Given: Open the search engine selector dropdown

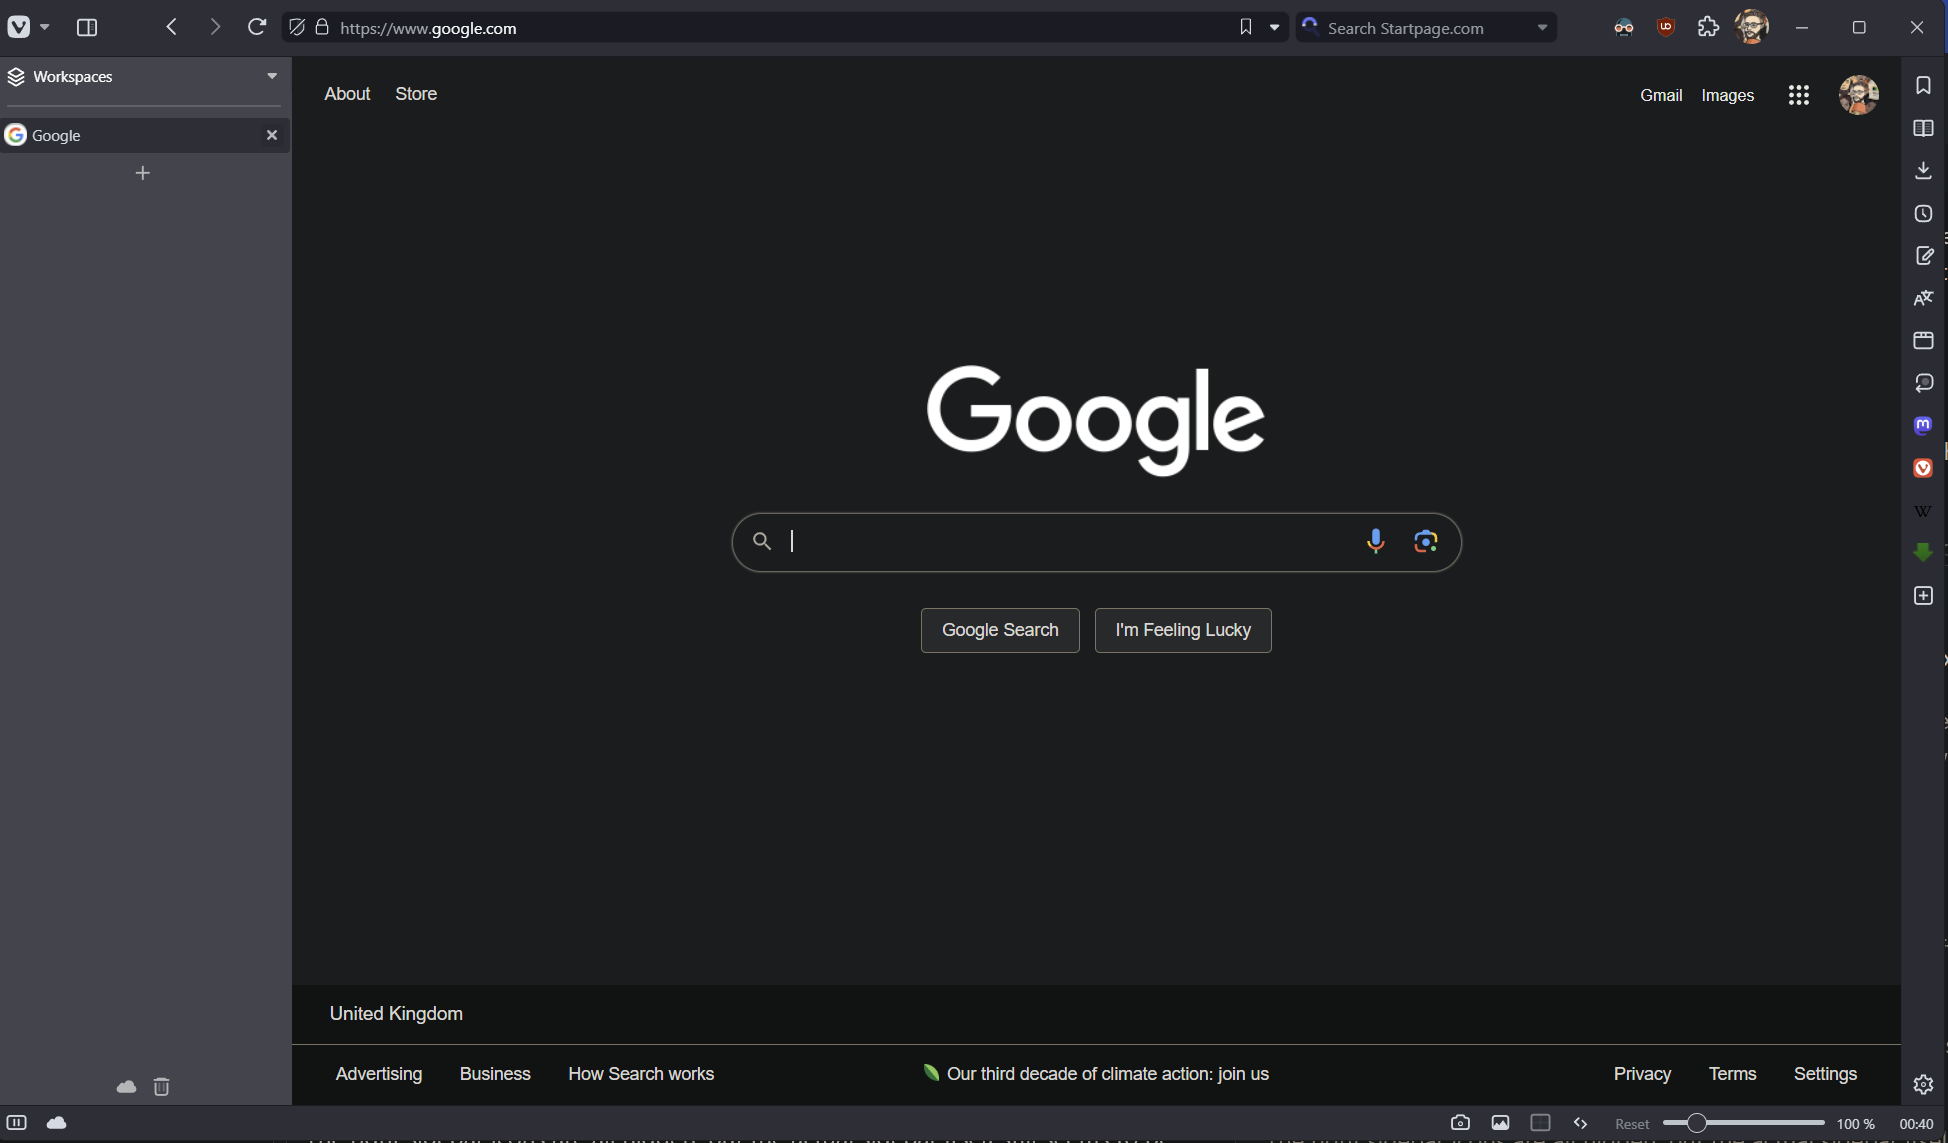Looking at the screenshot, I should pos(1542,27).
